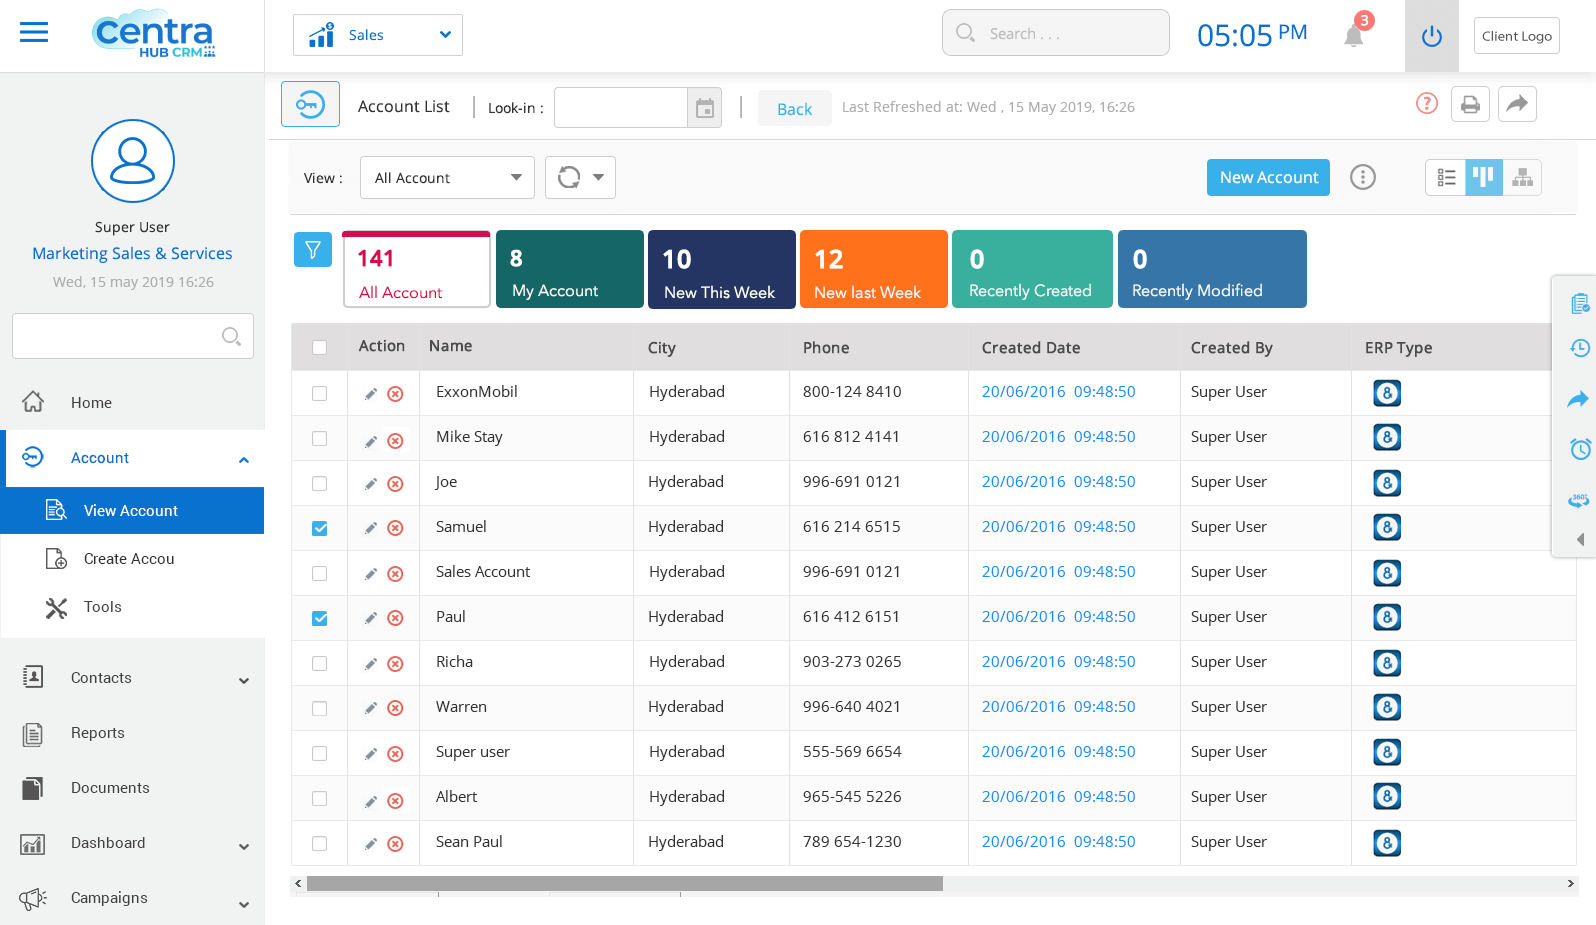1596x925 pixels.
Task: Click the horizontal scrollbar thumb
Action: pyautogui.click(x=624, y=884)
